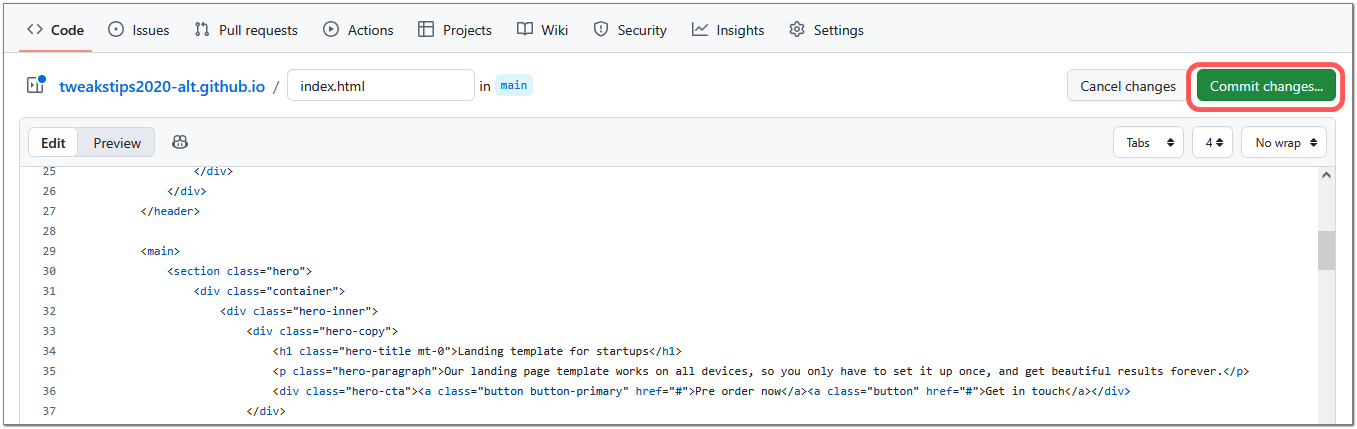Select the Edit mode toggle
The width and height of the screenshot is (1357, 429).
pyautogui.click(x=53, y=143)
